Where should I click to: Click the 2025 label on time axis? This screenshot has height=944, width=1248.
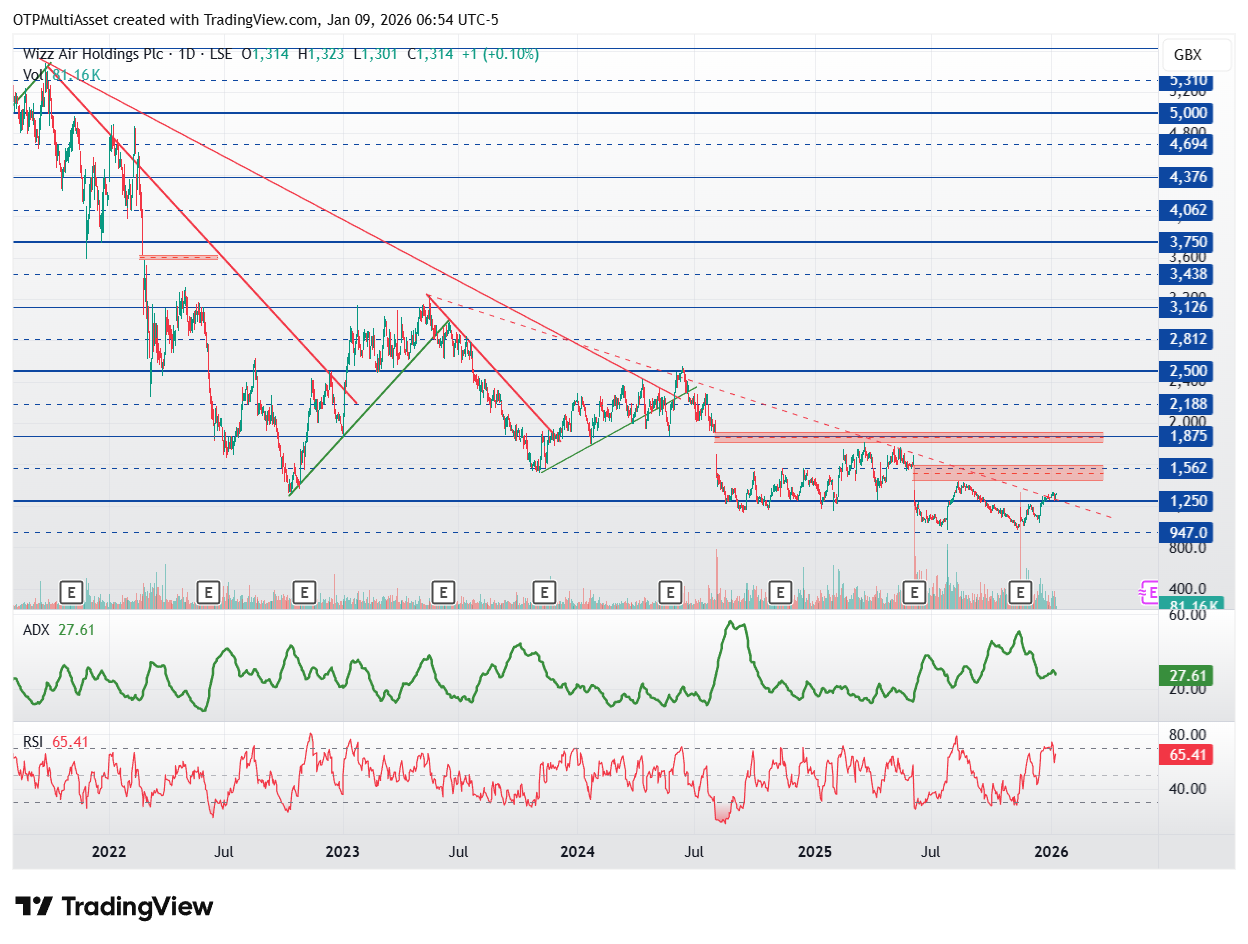click(x=814, y=852)
